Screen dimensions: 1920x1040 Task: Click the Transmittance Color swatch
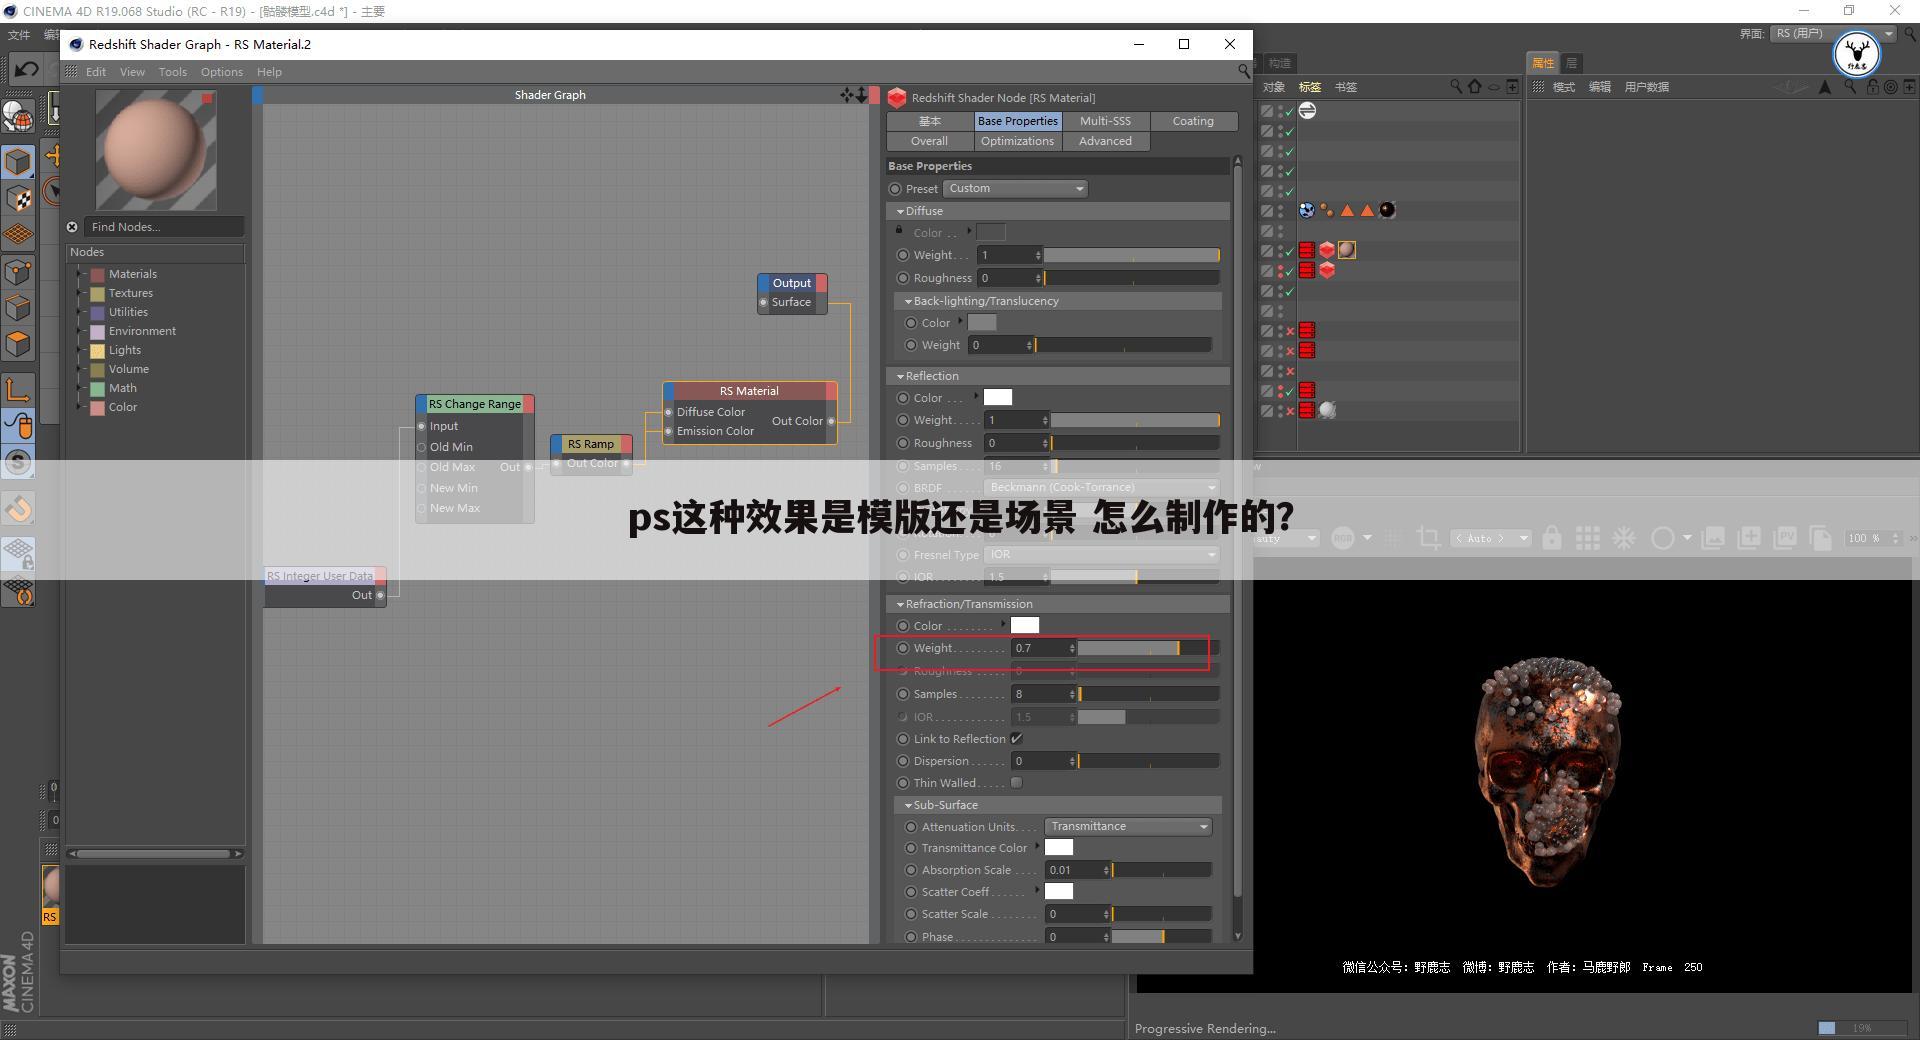pyautogui.click(x=1059, y=848)
